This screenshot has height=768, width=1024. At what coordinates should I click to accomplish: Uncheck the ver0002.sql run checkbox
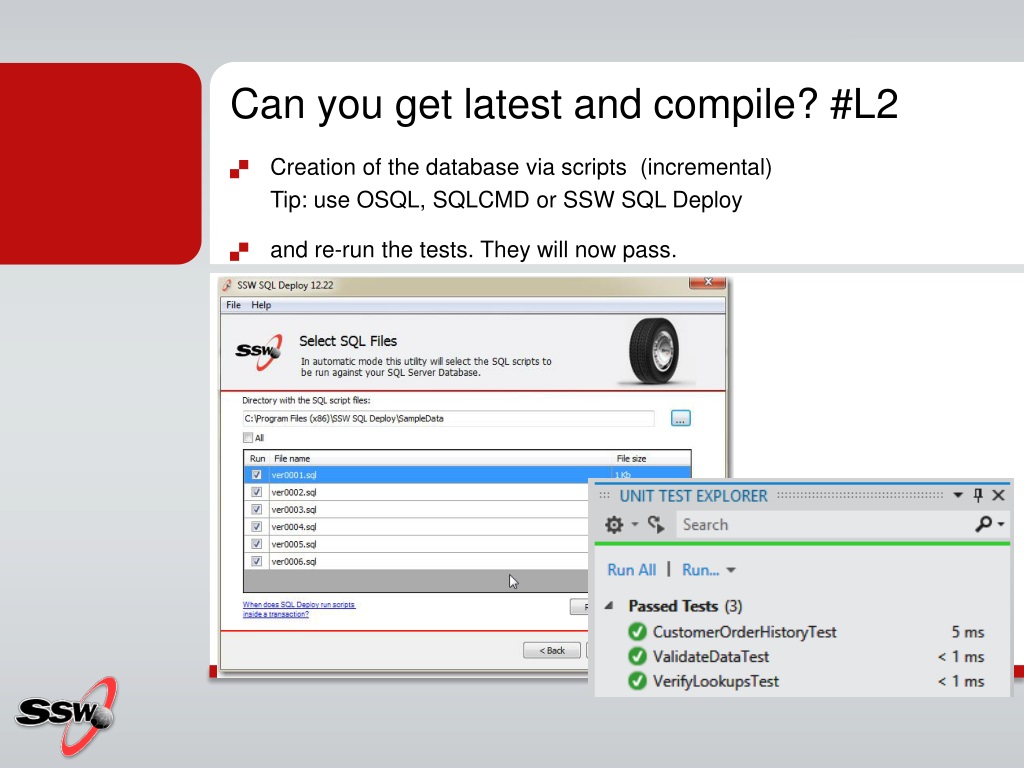click(257, 492)
